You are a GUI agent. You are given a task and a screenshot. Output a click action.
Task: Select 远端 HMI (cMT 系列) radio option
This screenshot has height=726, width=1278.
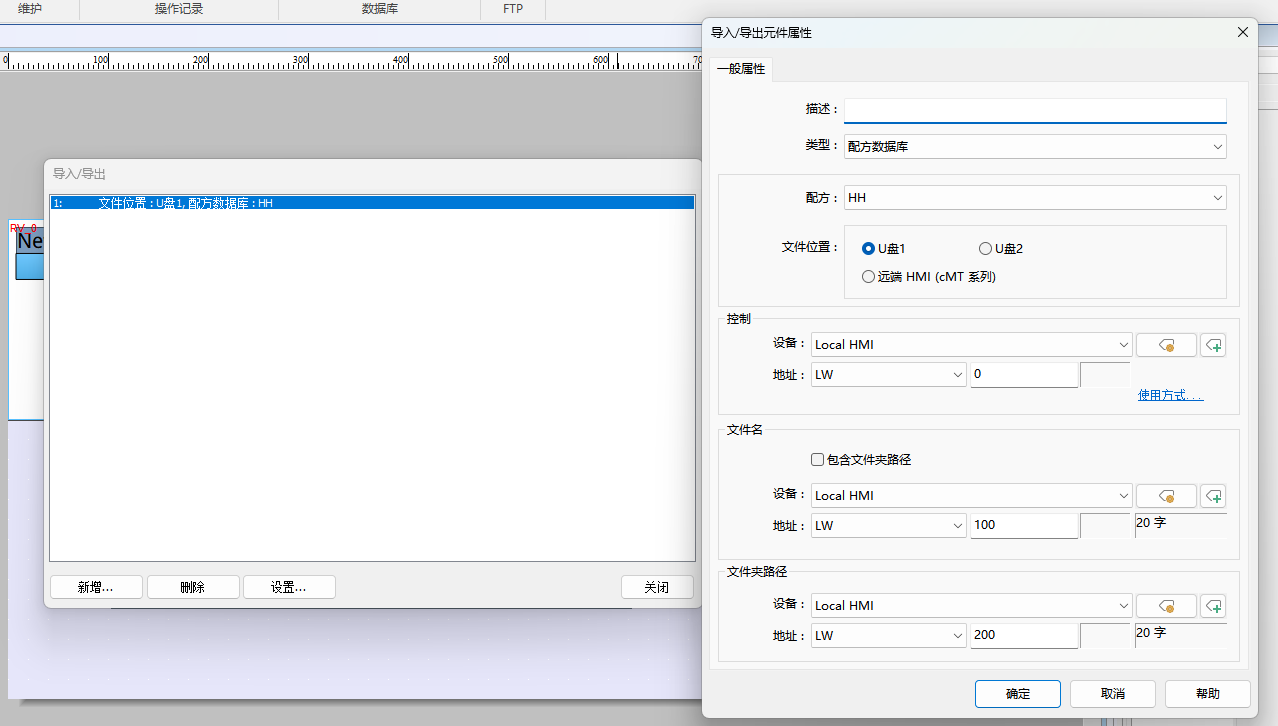(x=868, y=277)
